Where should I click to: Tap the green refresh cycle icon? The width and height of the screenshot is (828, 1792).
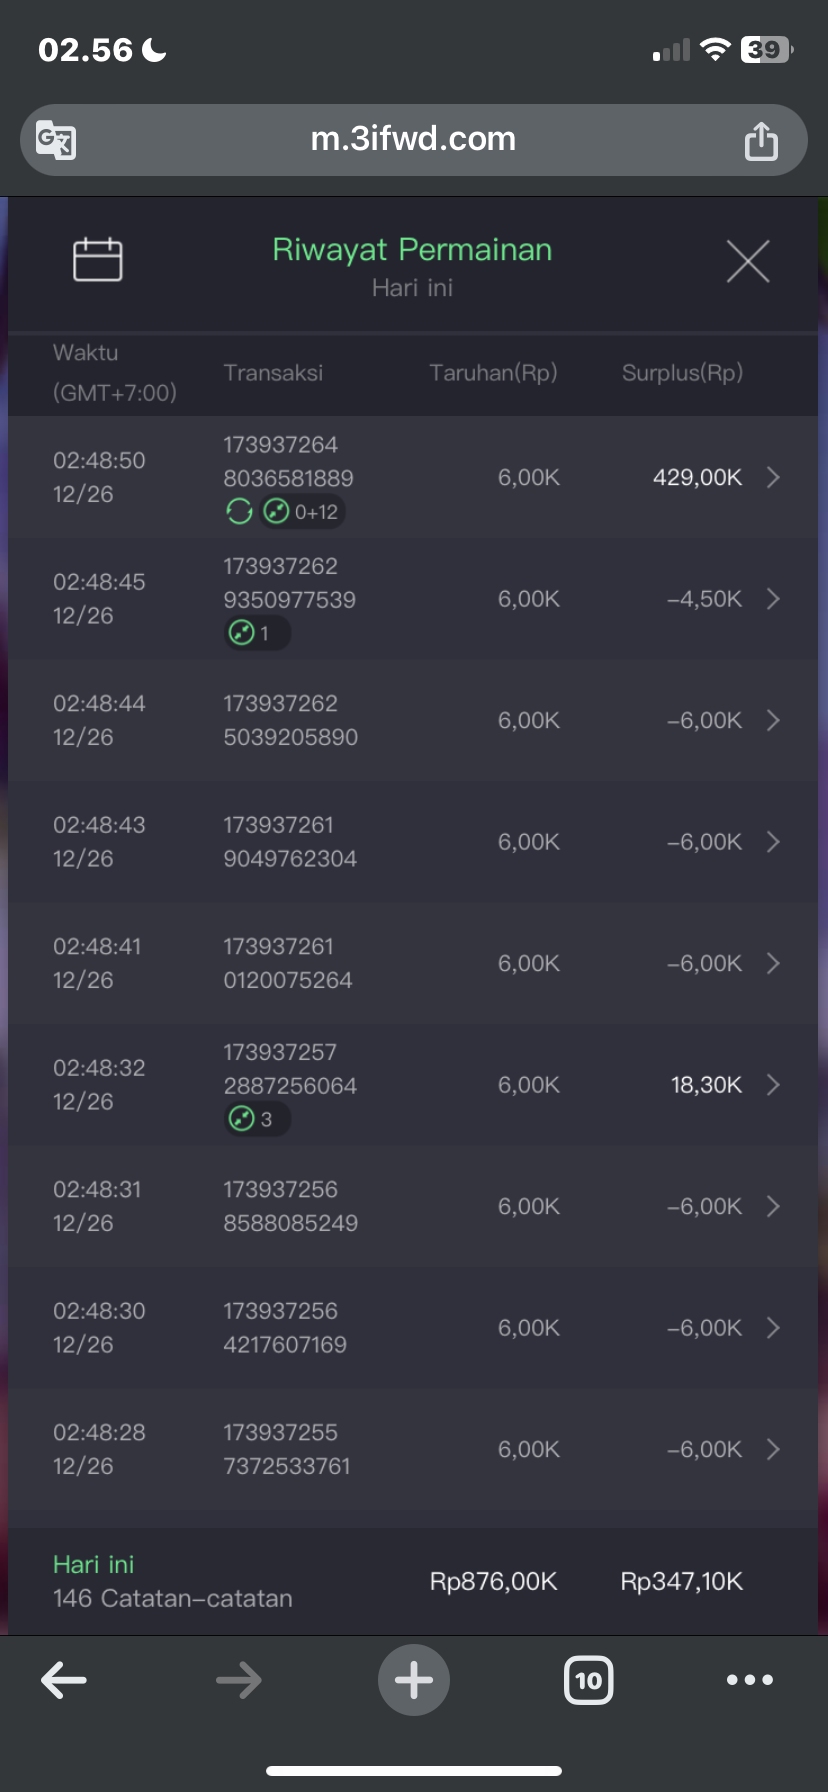click(x=239, y=512)
